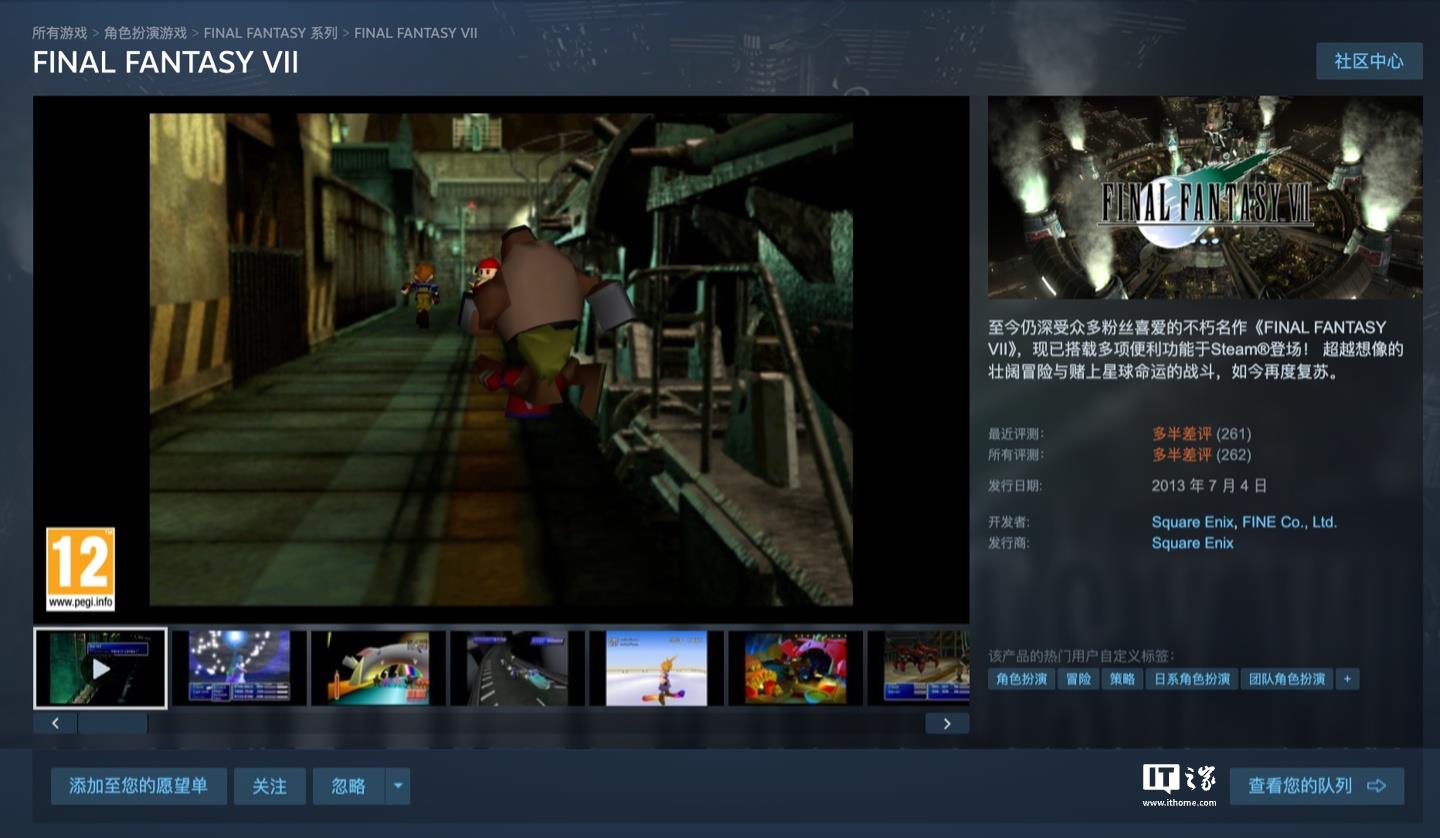Open the Final Fantasy VII header image
1440x838 pixels.
tap(1204, 197)
